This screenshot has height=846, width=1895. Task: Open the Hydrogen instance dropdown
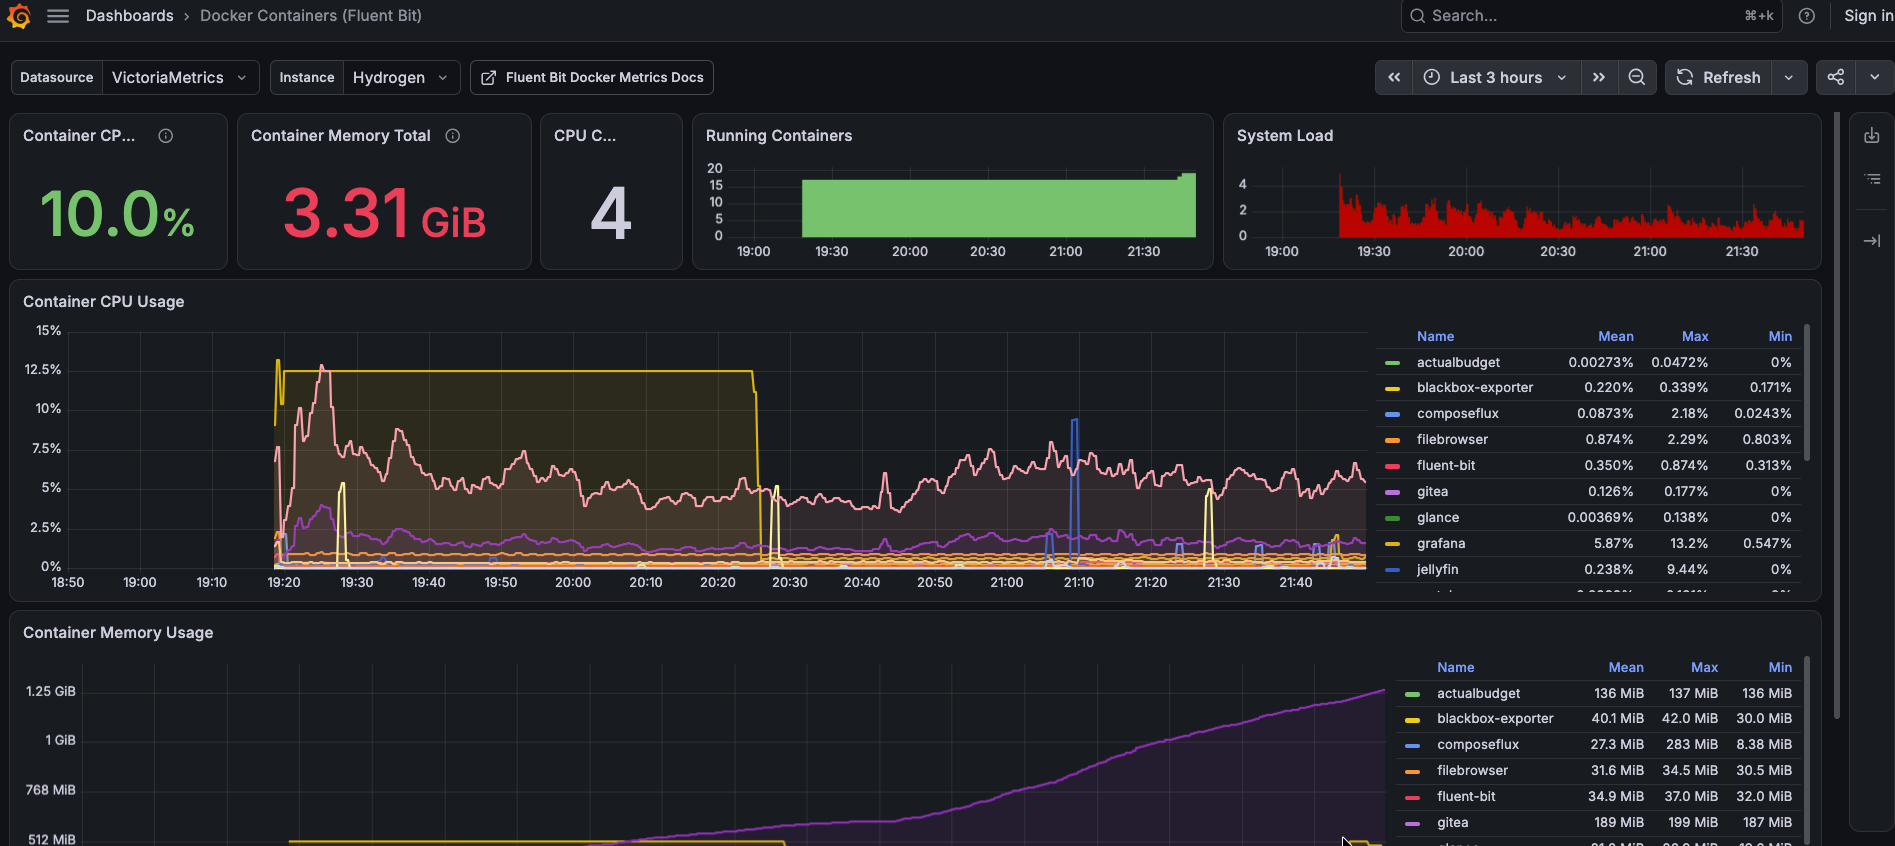click(401, 77)
